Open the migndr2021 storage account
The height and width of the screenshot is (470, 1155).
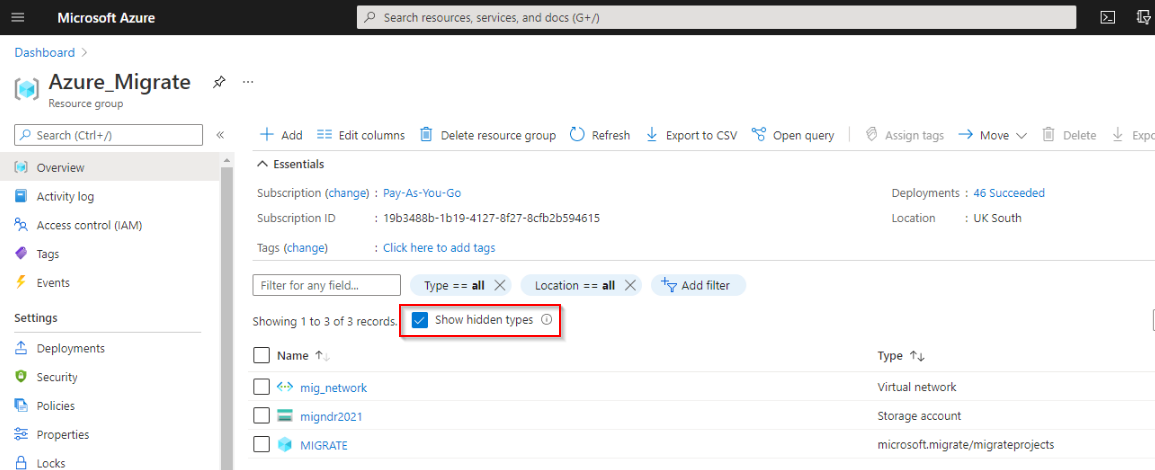coord(331,416)
